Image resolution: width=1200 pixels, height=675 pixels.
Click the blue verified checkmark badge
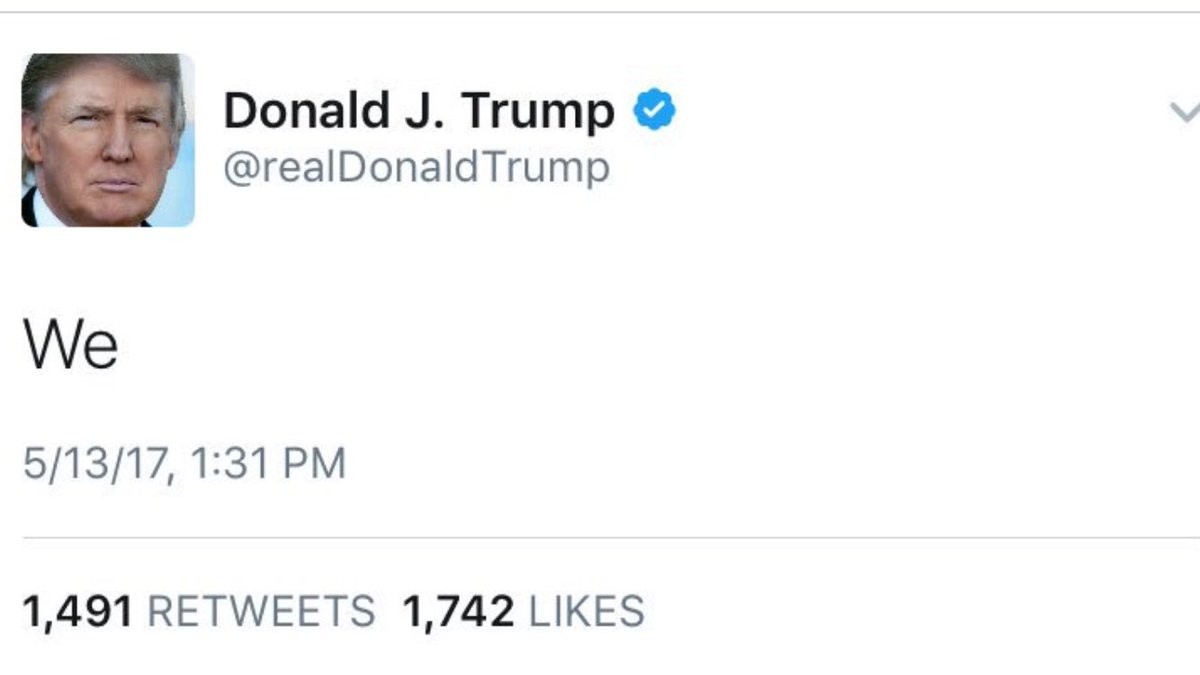(655, 110)
